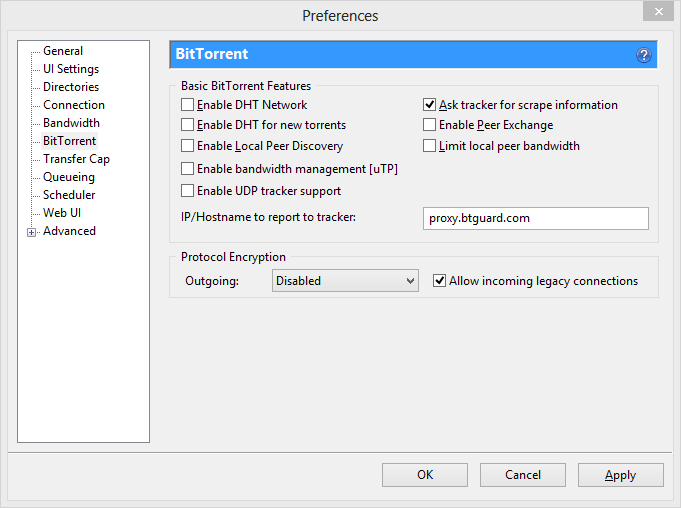This screenshot has width=681, height=508.
Task: Click the help question mark icon
Action: 643,55
